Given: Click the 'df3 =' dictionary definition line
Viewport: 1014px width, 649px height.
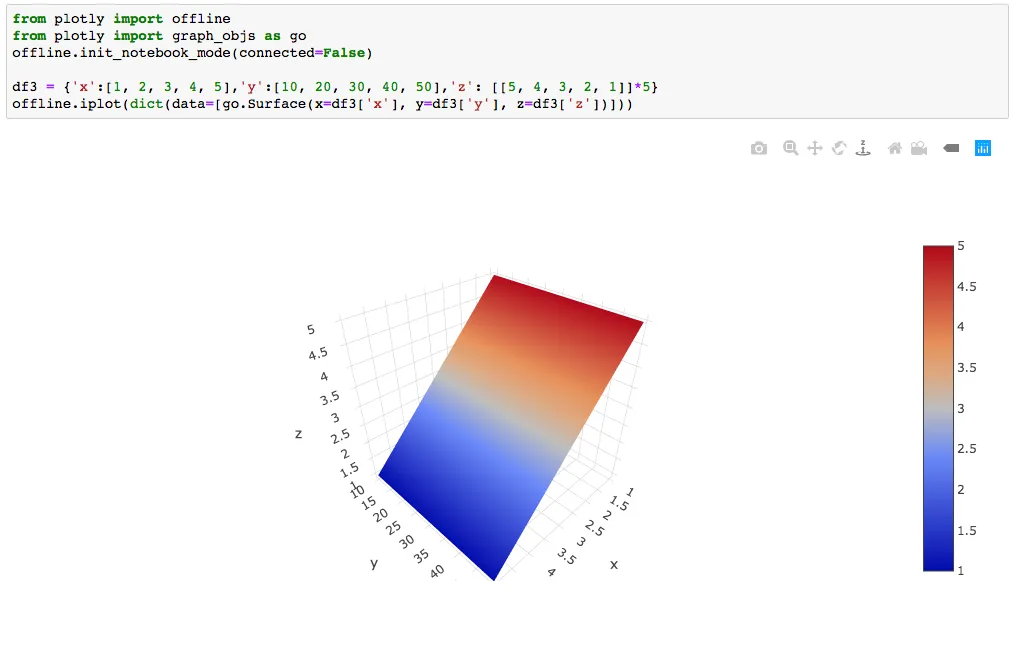Looking at the screenshot, I should click(335, 87).
